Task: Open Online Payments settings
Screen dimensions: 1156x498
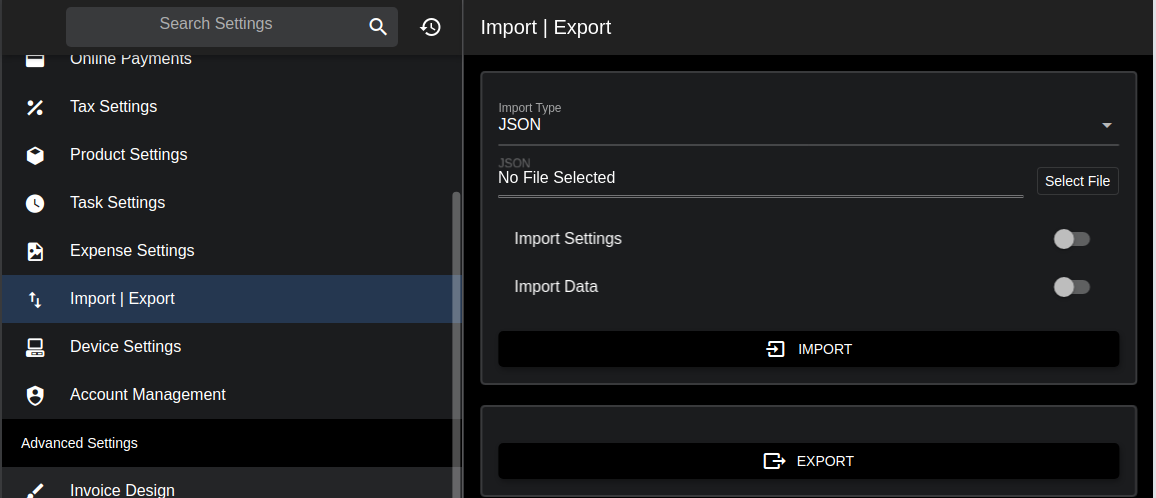Action: (130, 60)
